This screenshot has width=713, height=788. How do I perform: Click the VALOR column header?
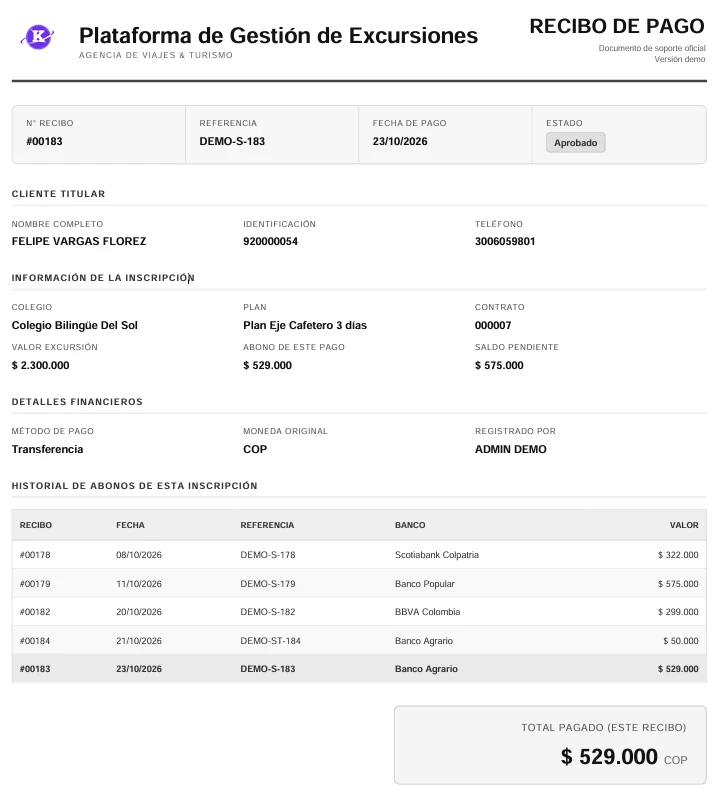pyautogui.click(x=684, y=525)
